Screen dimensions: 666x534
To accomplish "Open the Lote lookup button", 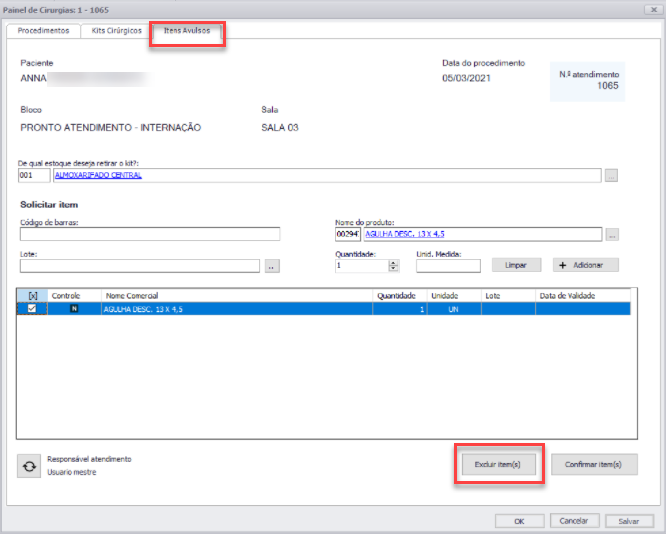I will (x=272, y=266).
